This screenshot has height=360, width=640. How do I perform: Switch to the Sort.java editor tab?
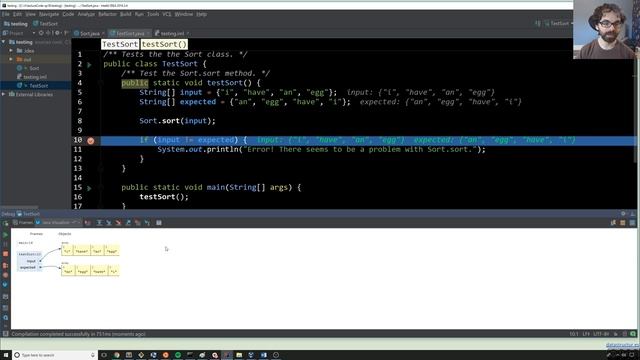(89, 33)
